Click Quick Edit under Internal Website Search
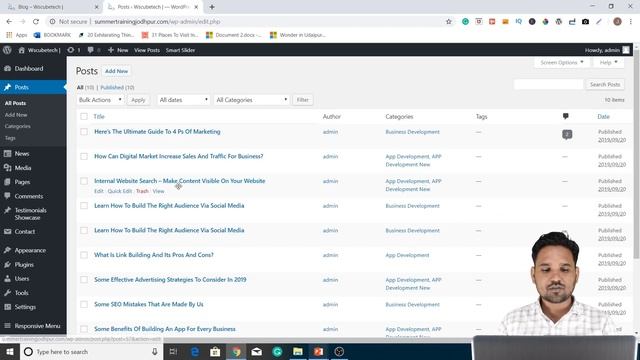640x360 pixels. coord(120,191)
